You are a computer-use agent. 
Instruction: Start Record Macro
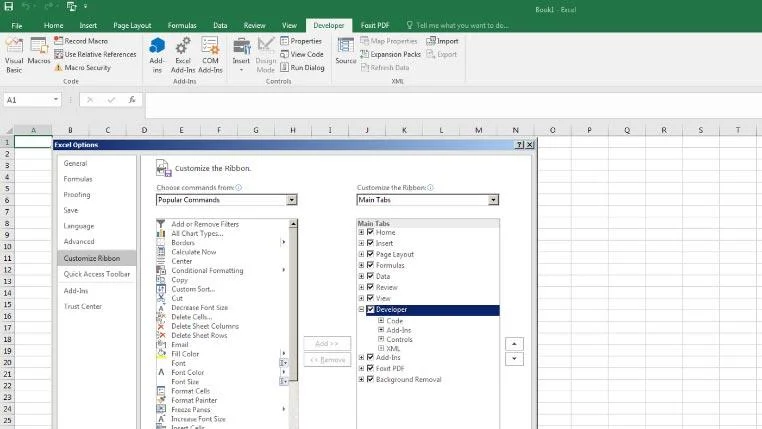click(81, 41)
